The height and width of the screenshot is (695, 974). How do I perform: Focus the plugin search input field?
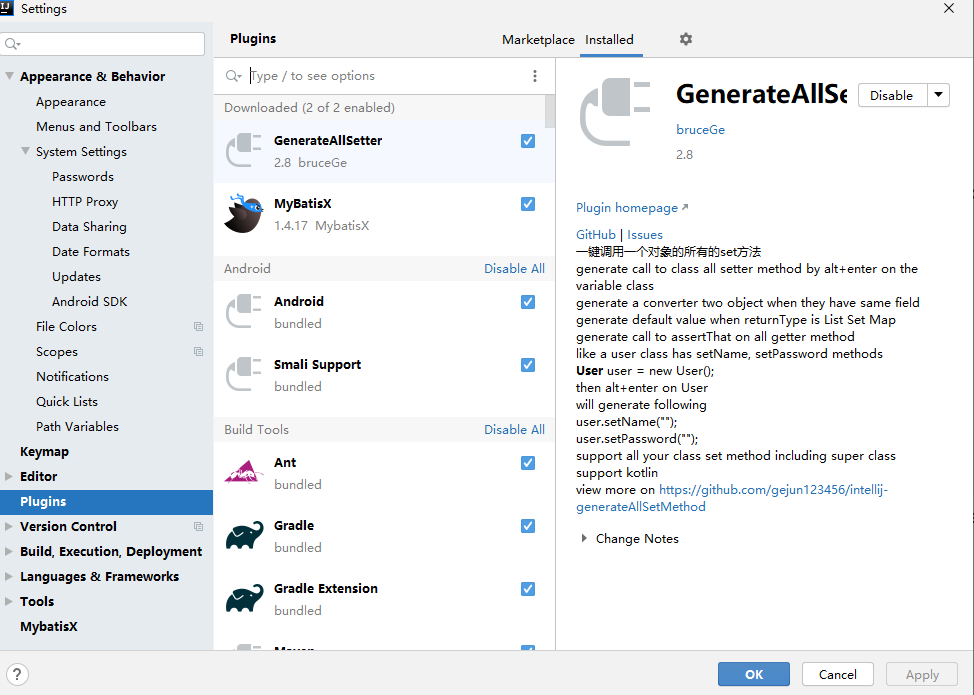coord(385,76)
